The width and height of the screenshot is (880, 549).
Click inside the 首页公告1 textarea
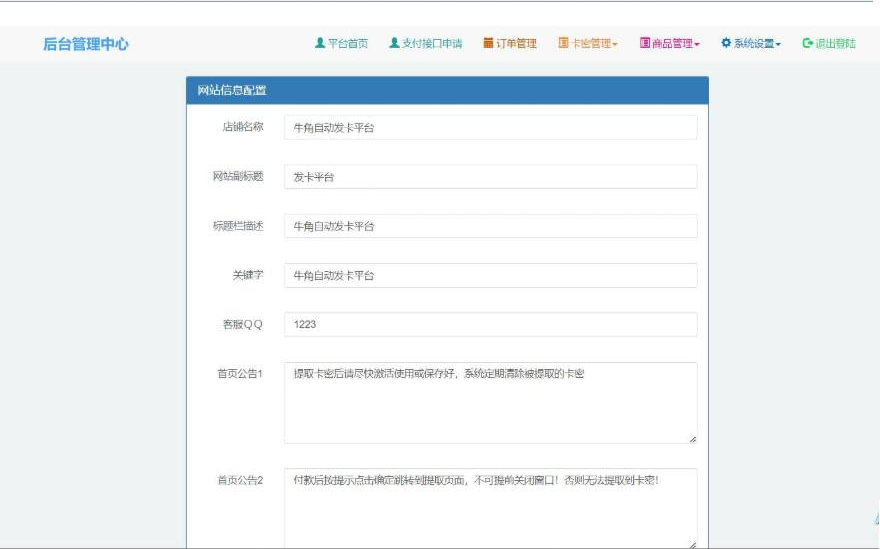coord(490,402)
